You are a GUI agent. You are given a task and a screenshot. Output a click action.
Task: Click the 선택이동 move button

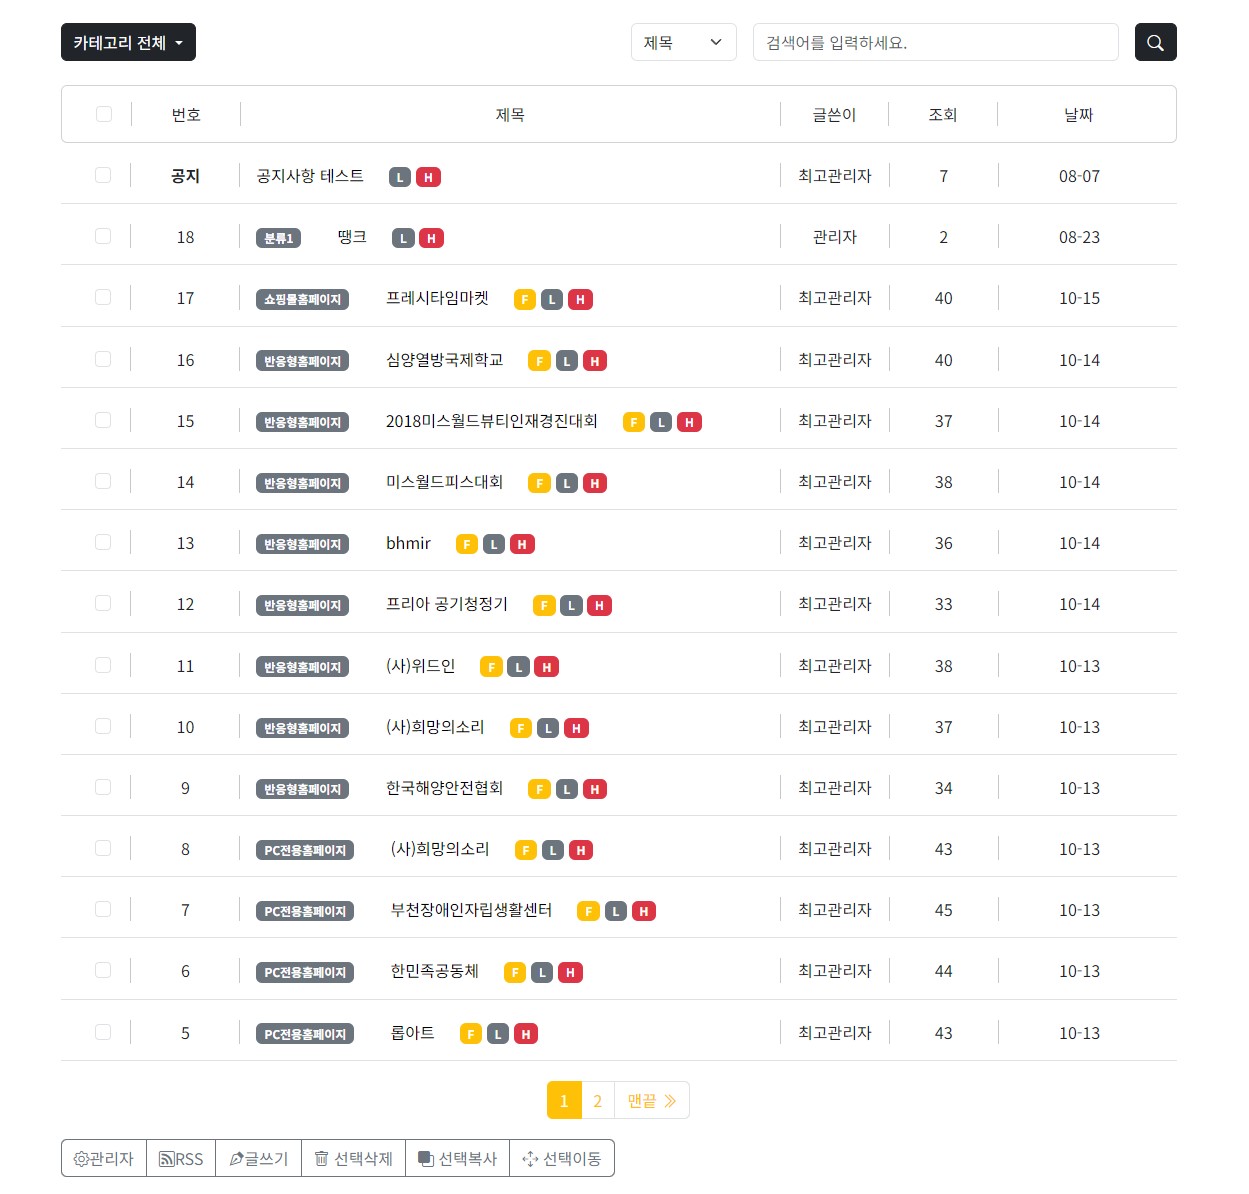[x=562, y=1158]
